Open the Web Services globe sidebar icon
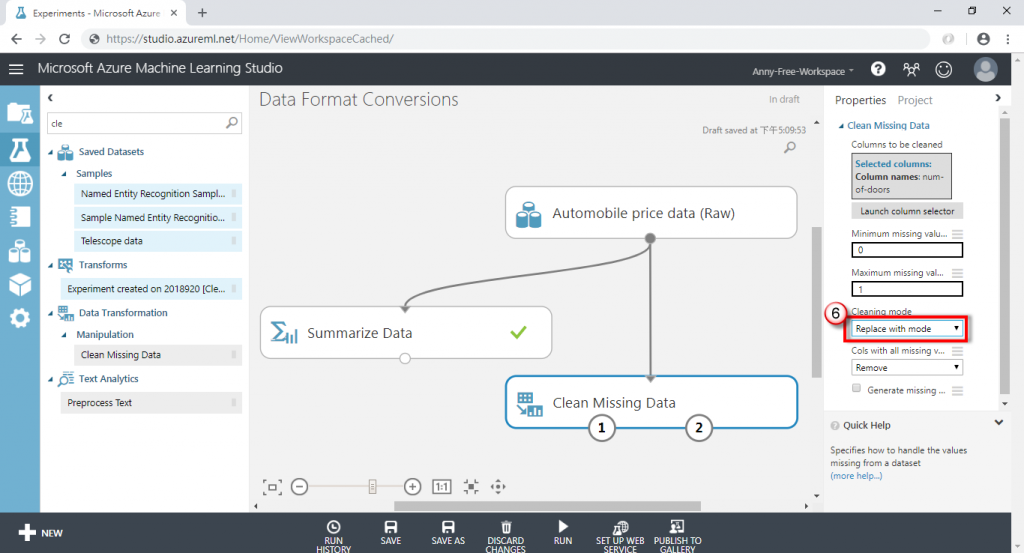Screen dimensions: 1024x553 pyautogui.click(x=20, y=183)
